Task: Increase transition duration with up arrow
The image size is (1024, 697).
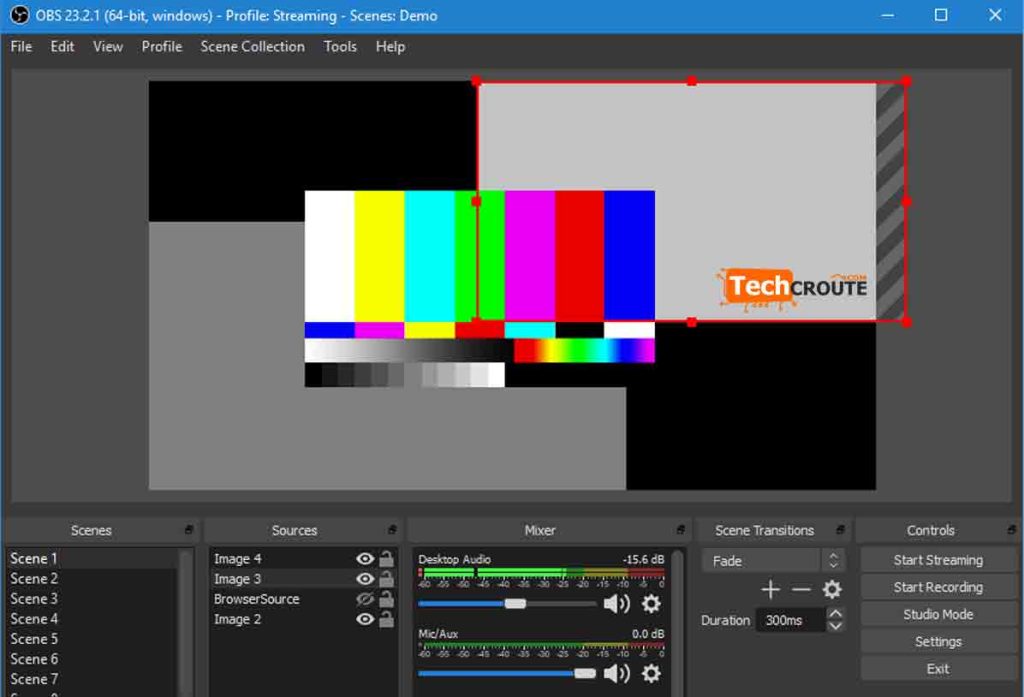Action: point(835,613)
